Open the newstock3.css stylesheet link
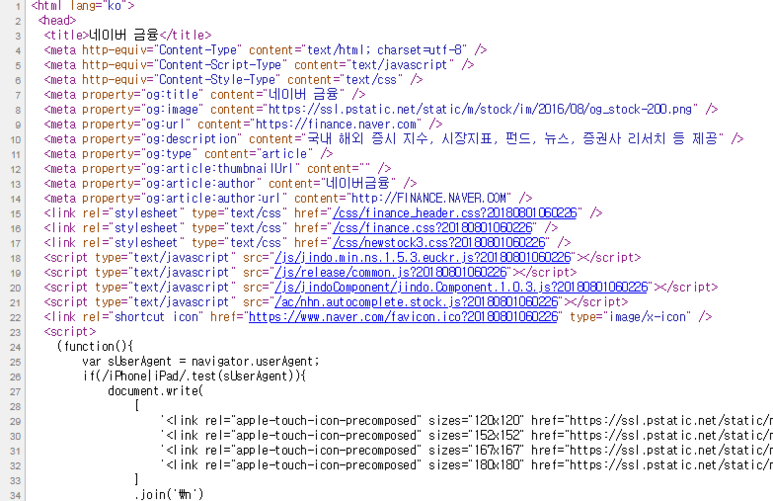 point(439,243)
